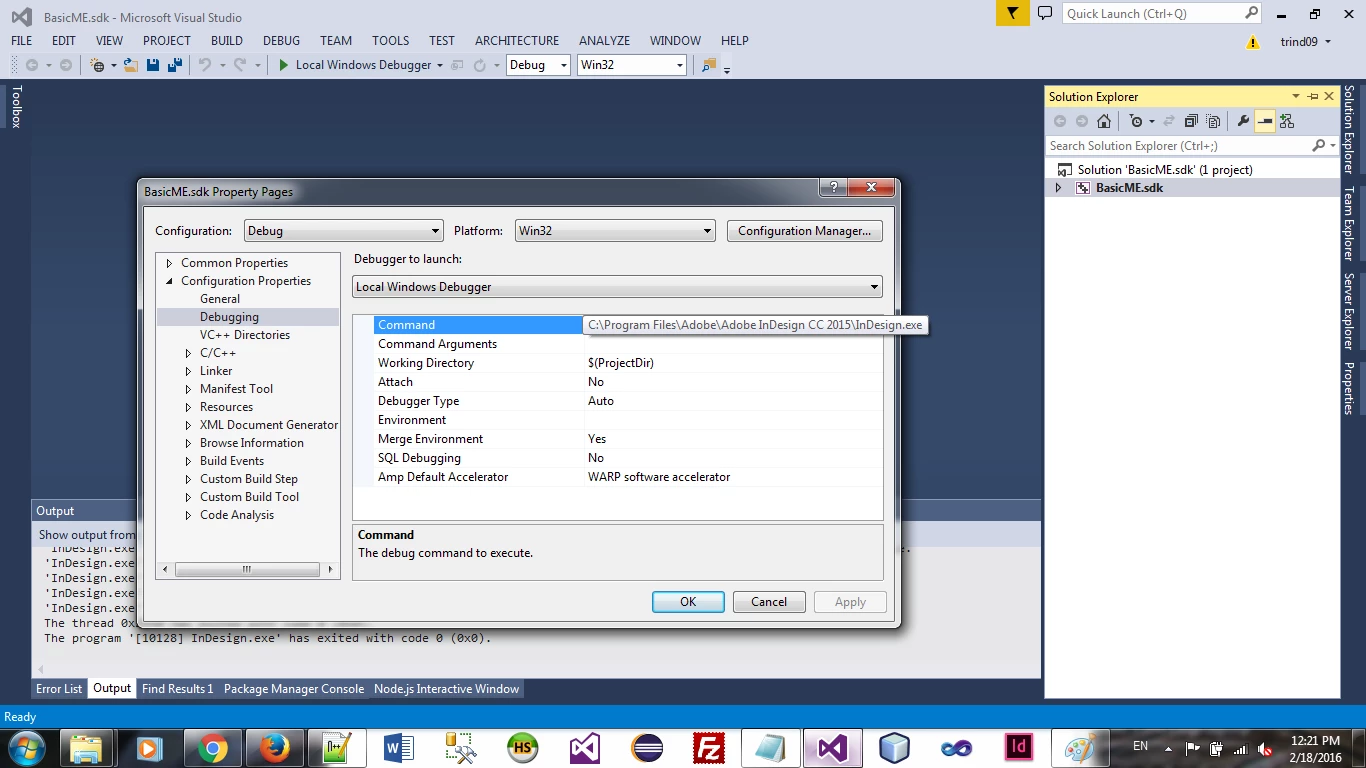The width and height of the screenshot is (1366, 768).
Task: Click Collapse All in Solution Explorer
Action: pos(1191,121)
